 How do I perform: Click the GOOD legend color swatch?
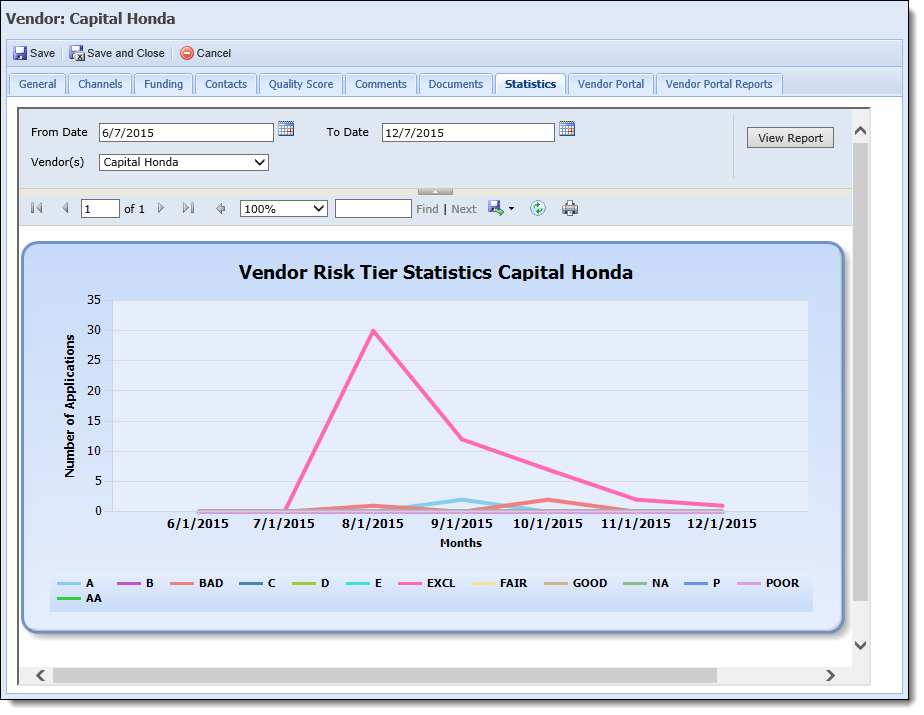pyautogui.click(x=556, y=584)
